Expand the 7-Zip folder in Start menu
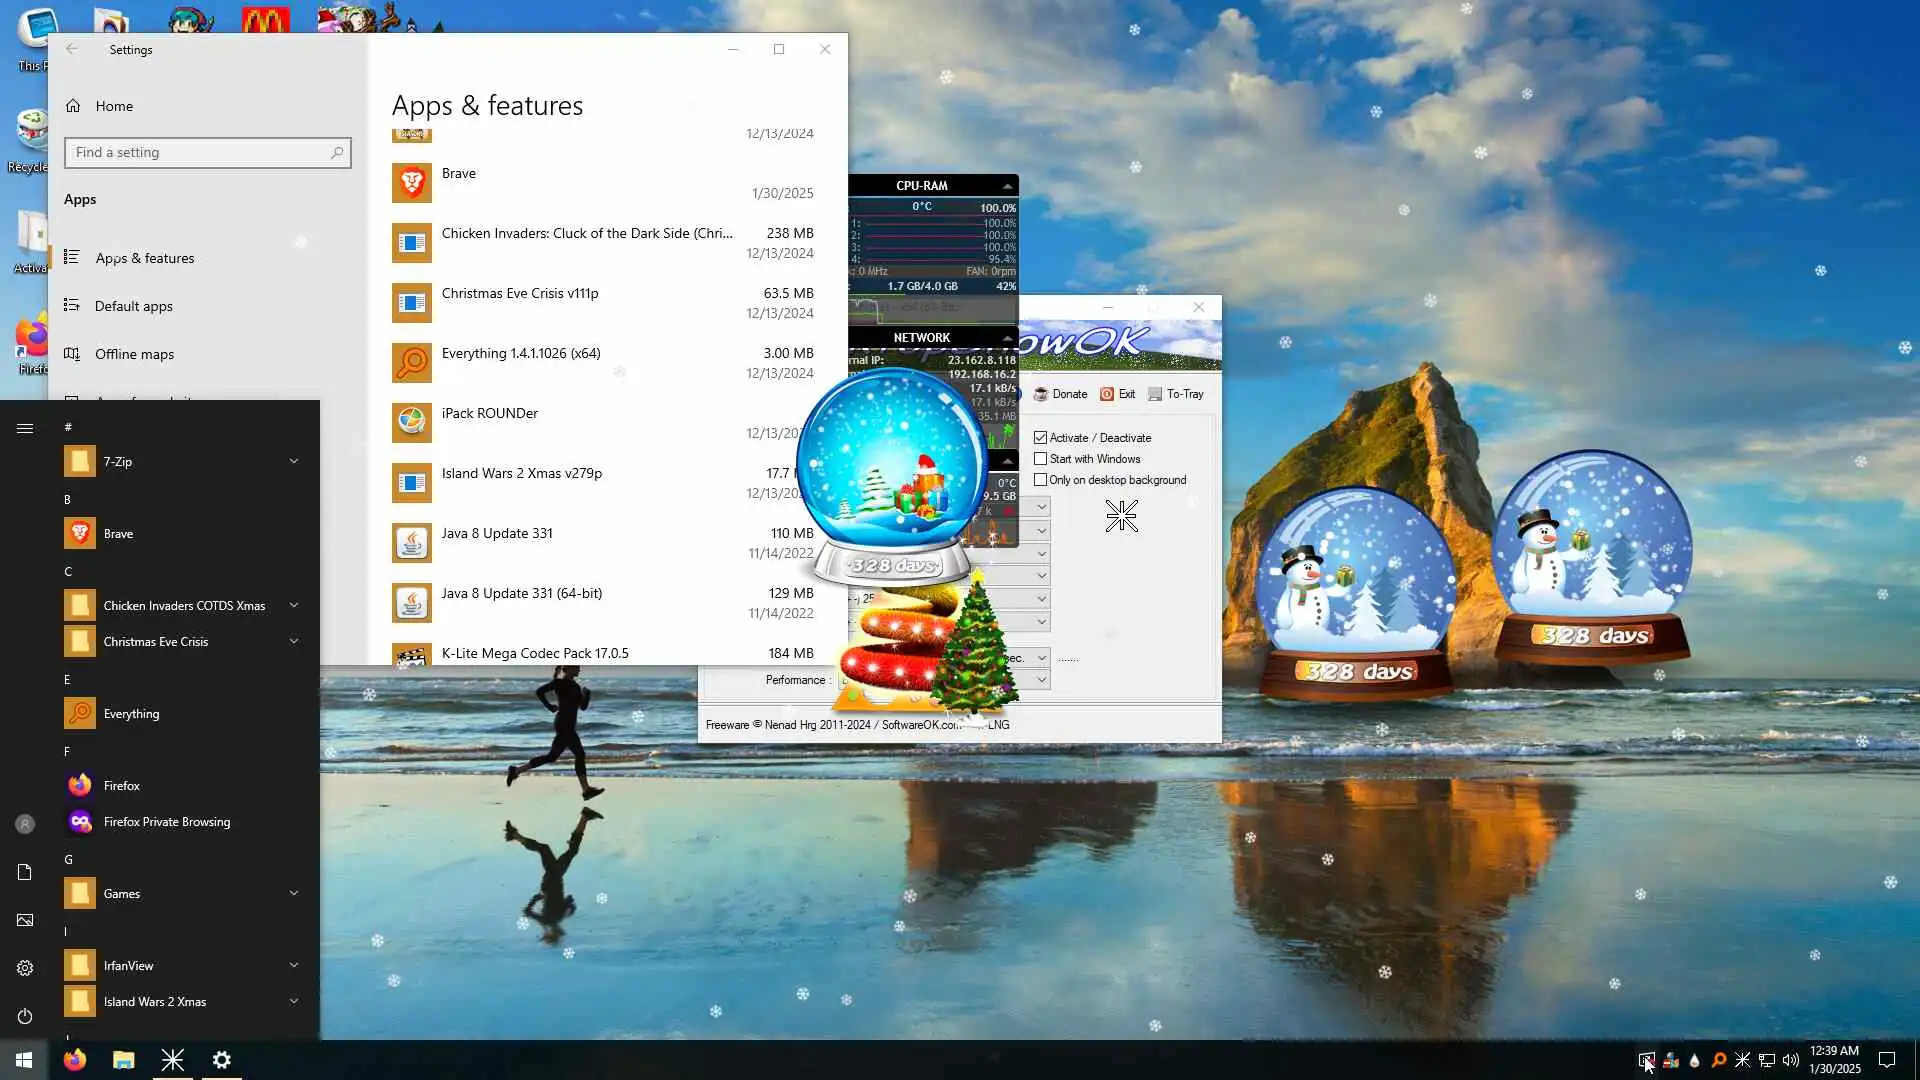 (293, 461)
